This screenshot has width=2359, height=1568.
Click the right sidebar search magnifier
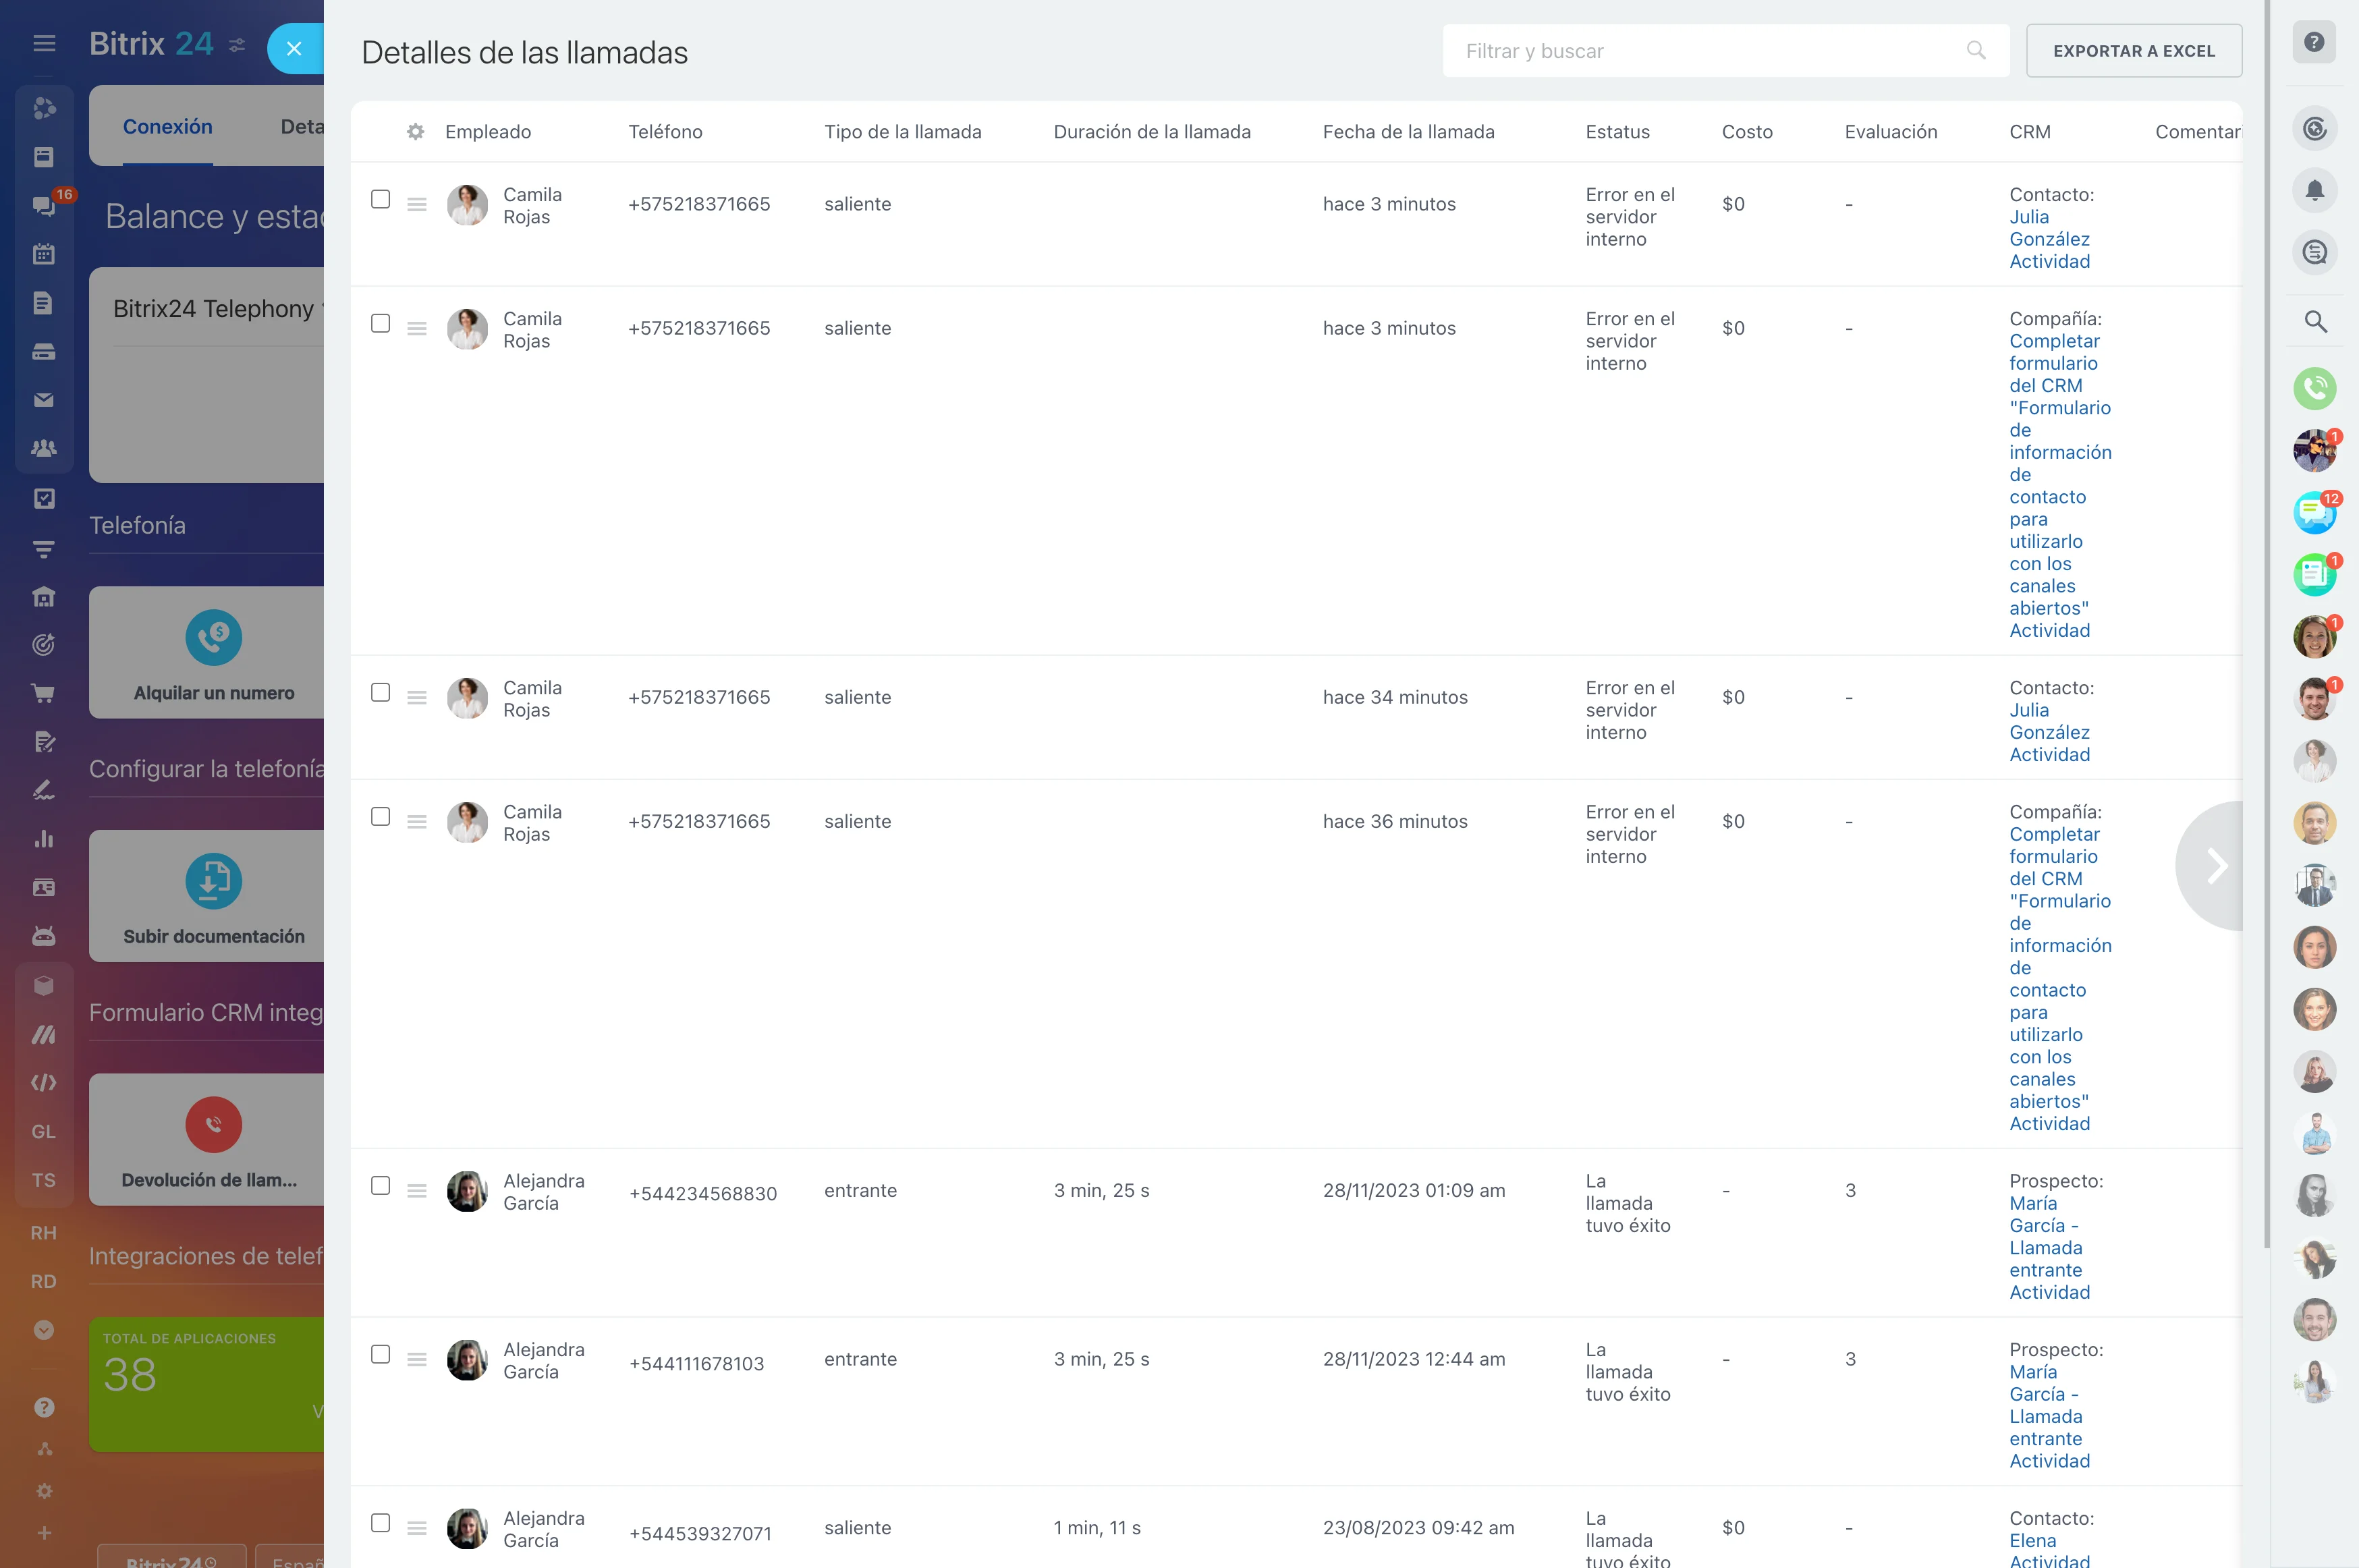[2314, 322]
